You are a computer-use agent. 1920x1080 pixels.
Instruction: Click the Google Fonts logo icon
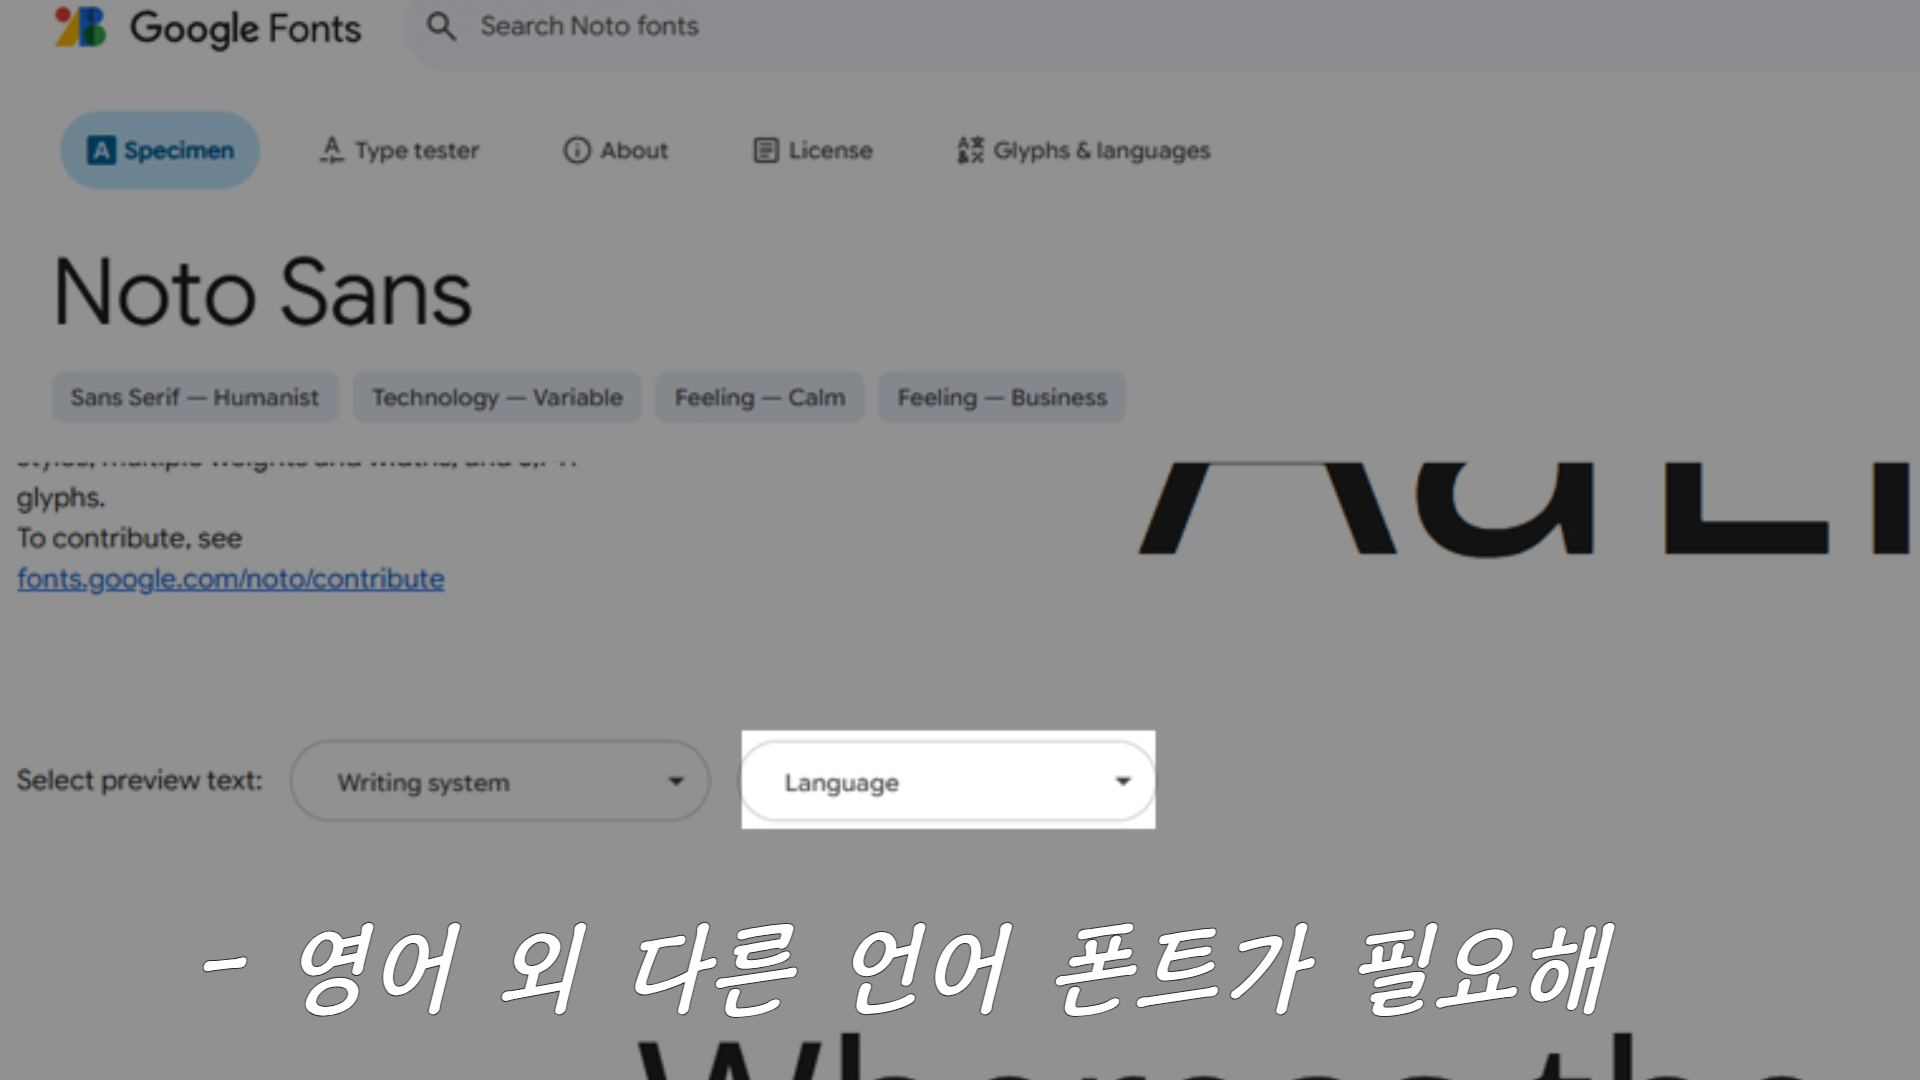80,27
